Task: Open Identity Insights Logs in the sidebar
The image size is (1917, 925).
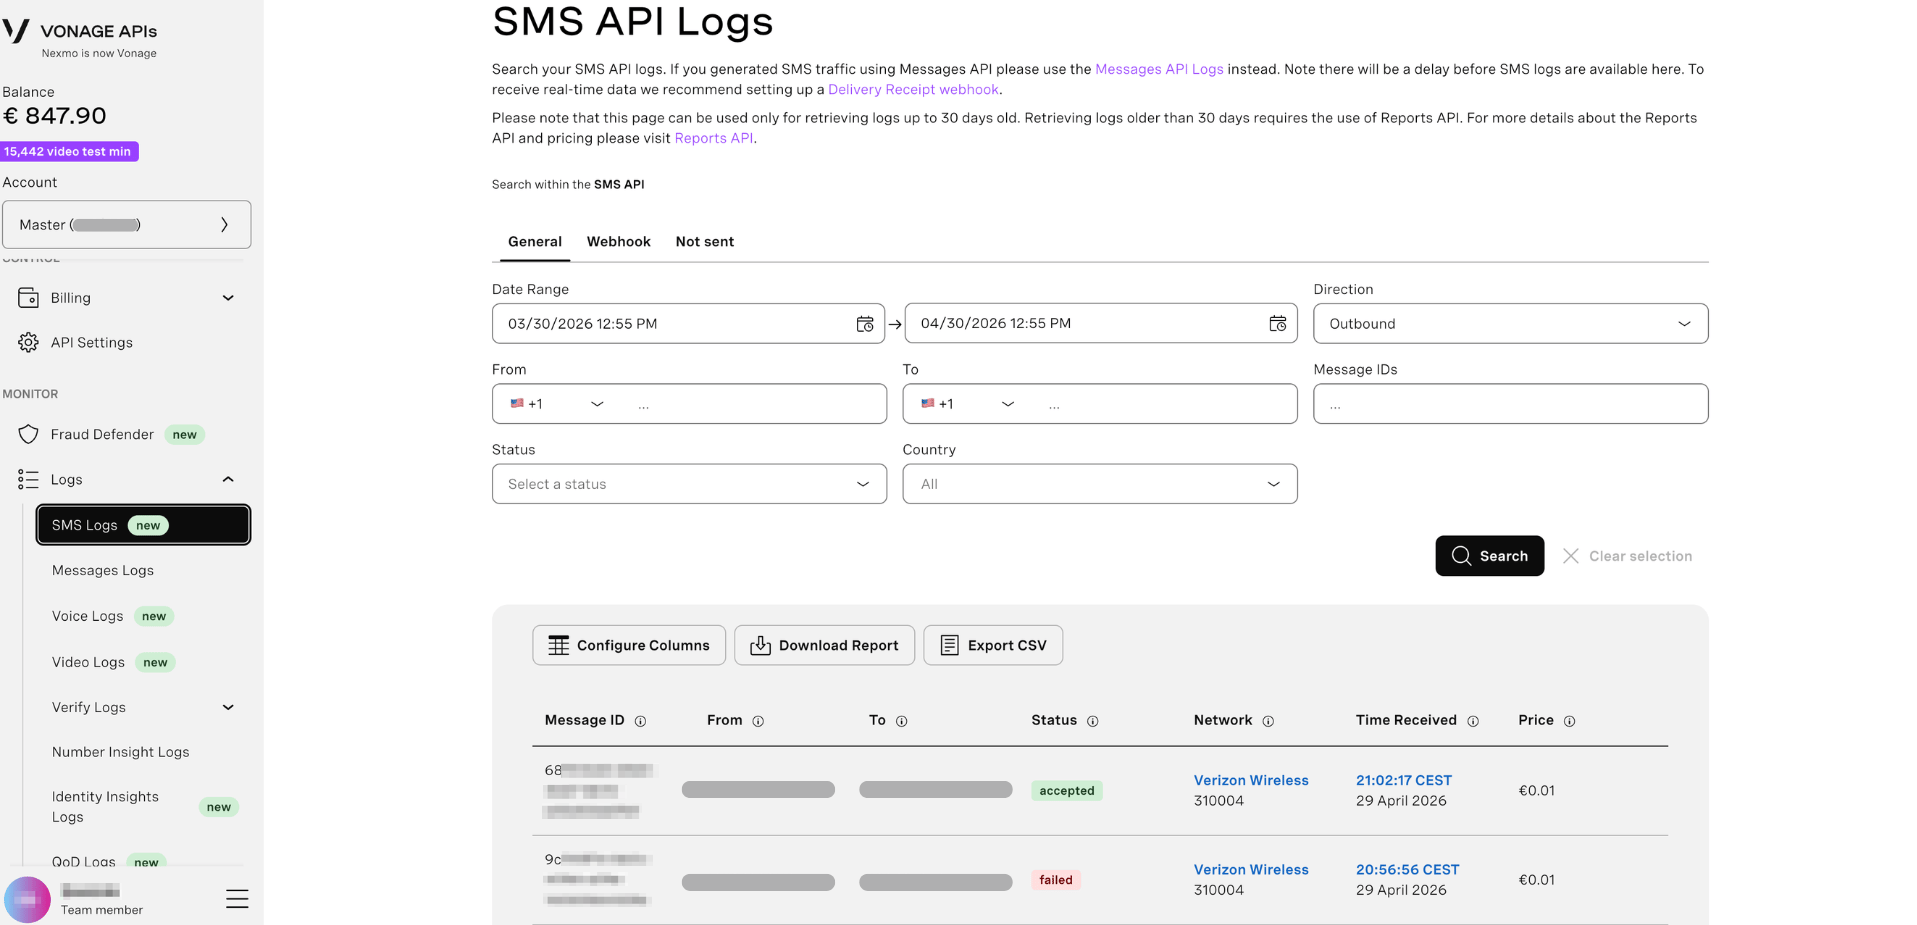Action: coord(105,807)
